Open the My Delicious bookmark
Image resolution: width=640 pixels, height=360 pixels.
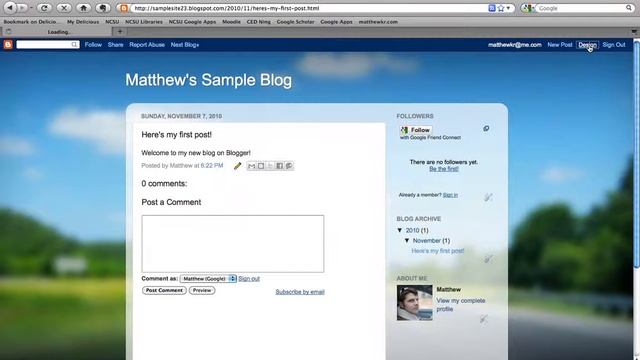pos(83,22)
